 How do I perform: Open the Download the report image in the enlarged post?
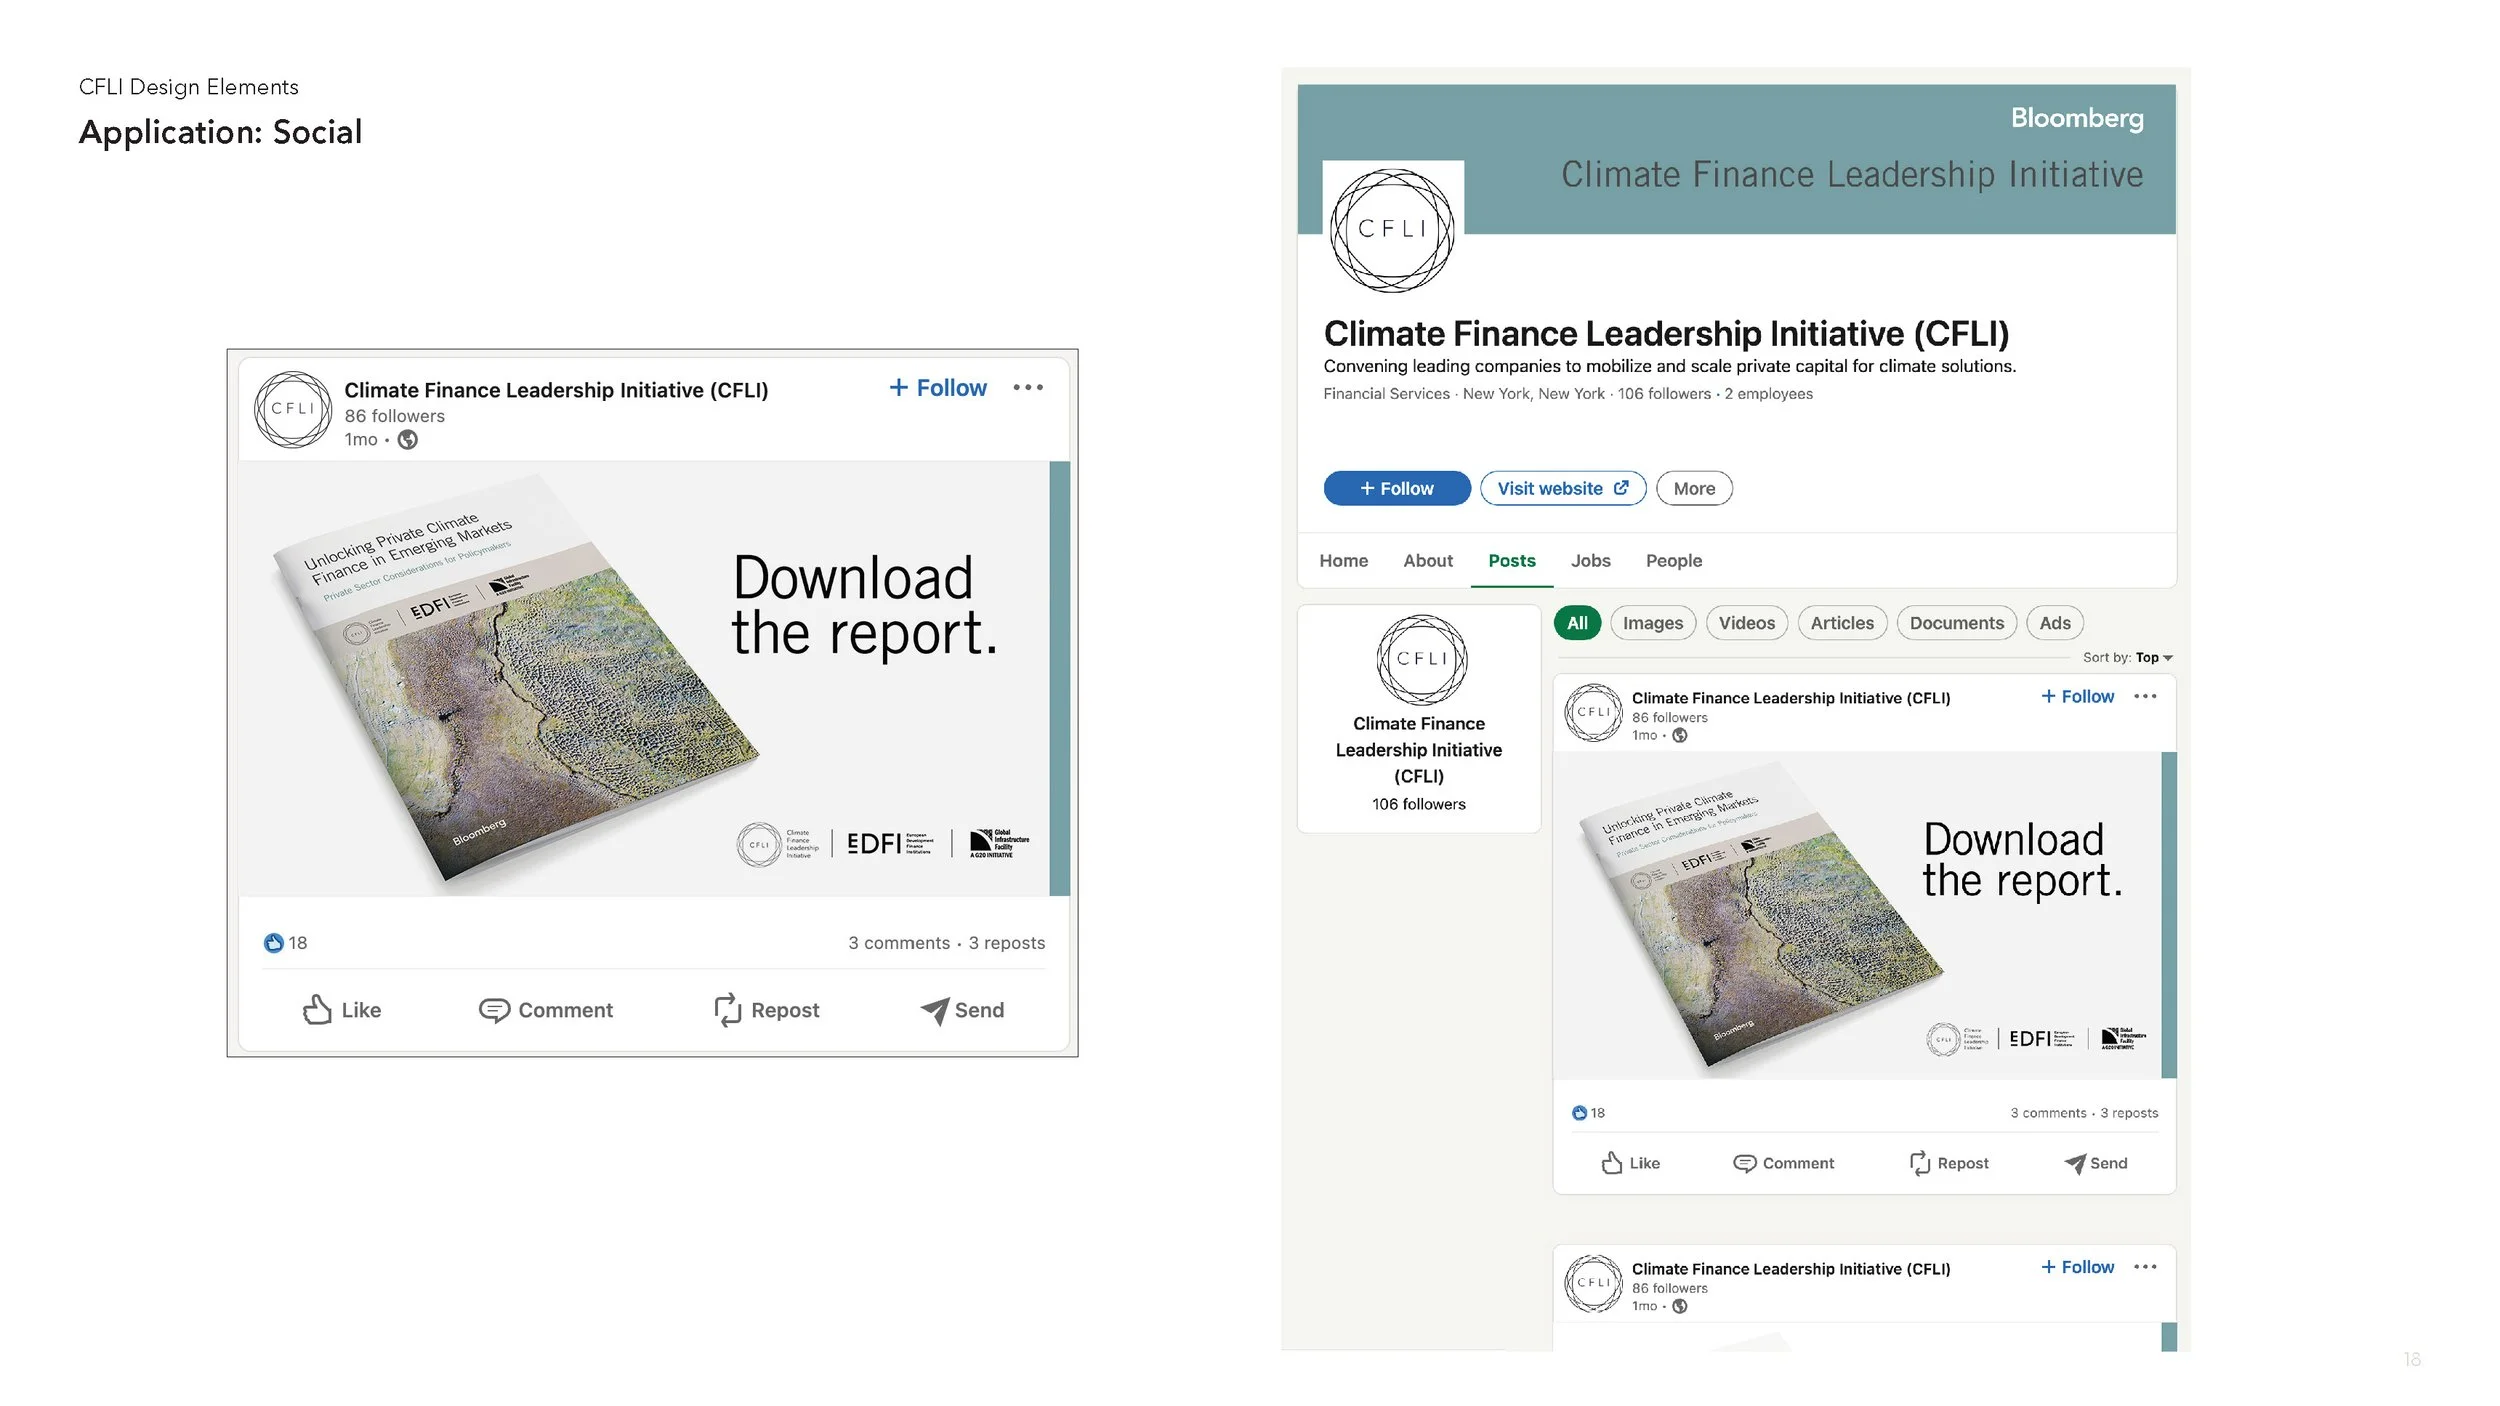coord(654,679)
